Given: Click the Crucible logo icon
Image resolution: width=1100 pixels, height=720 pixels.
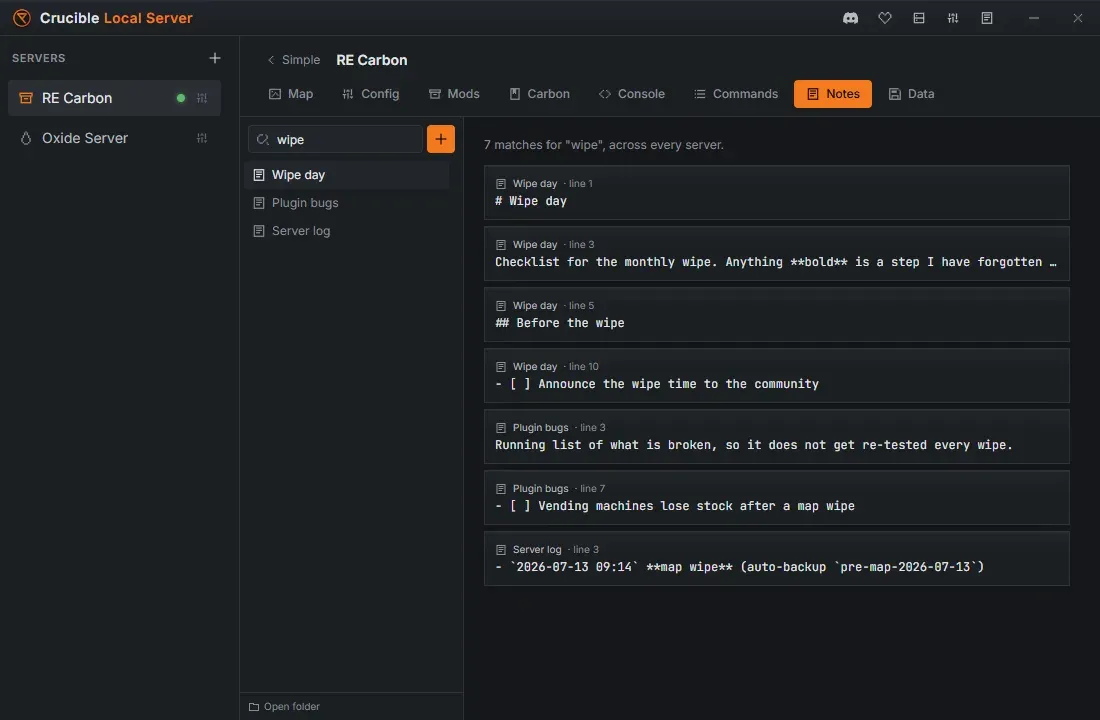Looking at the screenshot, I should pyautogui.click(x=22, y=18).
